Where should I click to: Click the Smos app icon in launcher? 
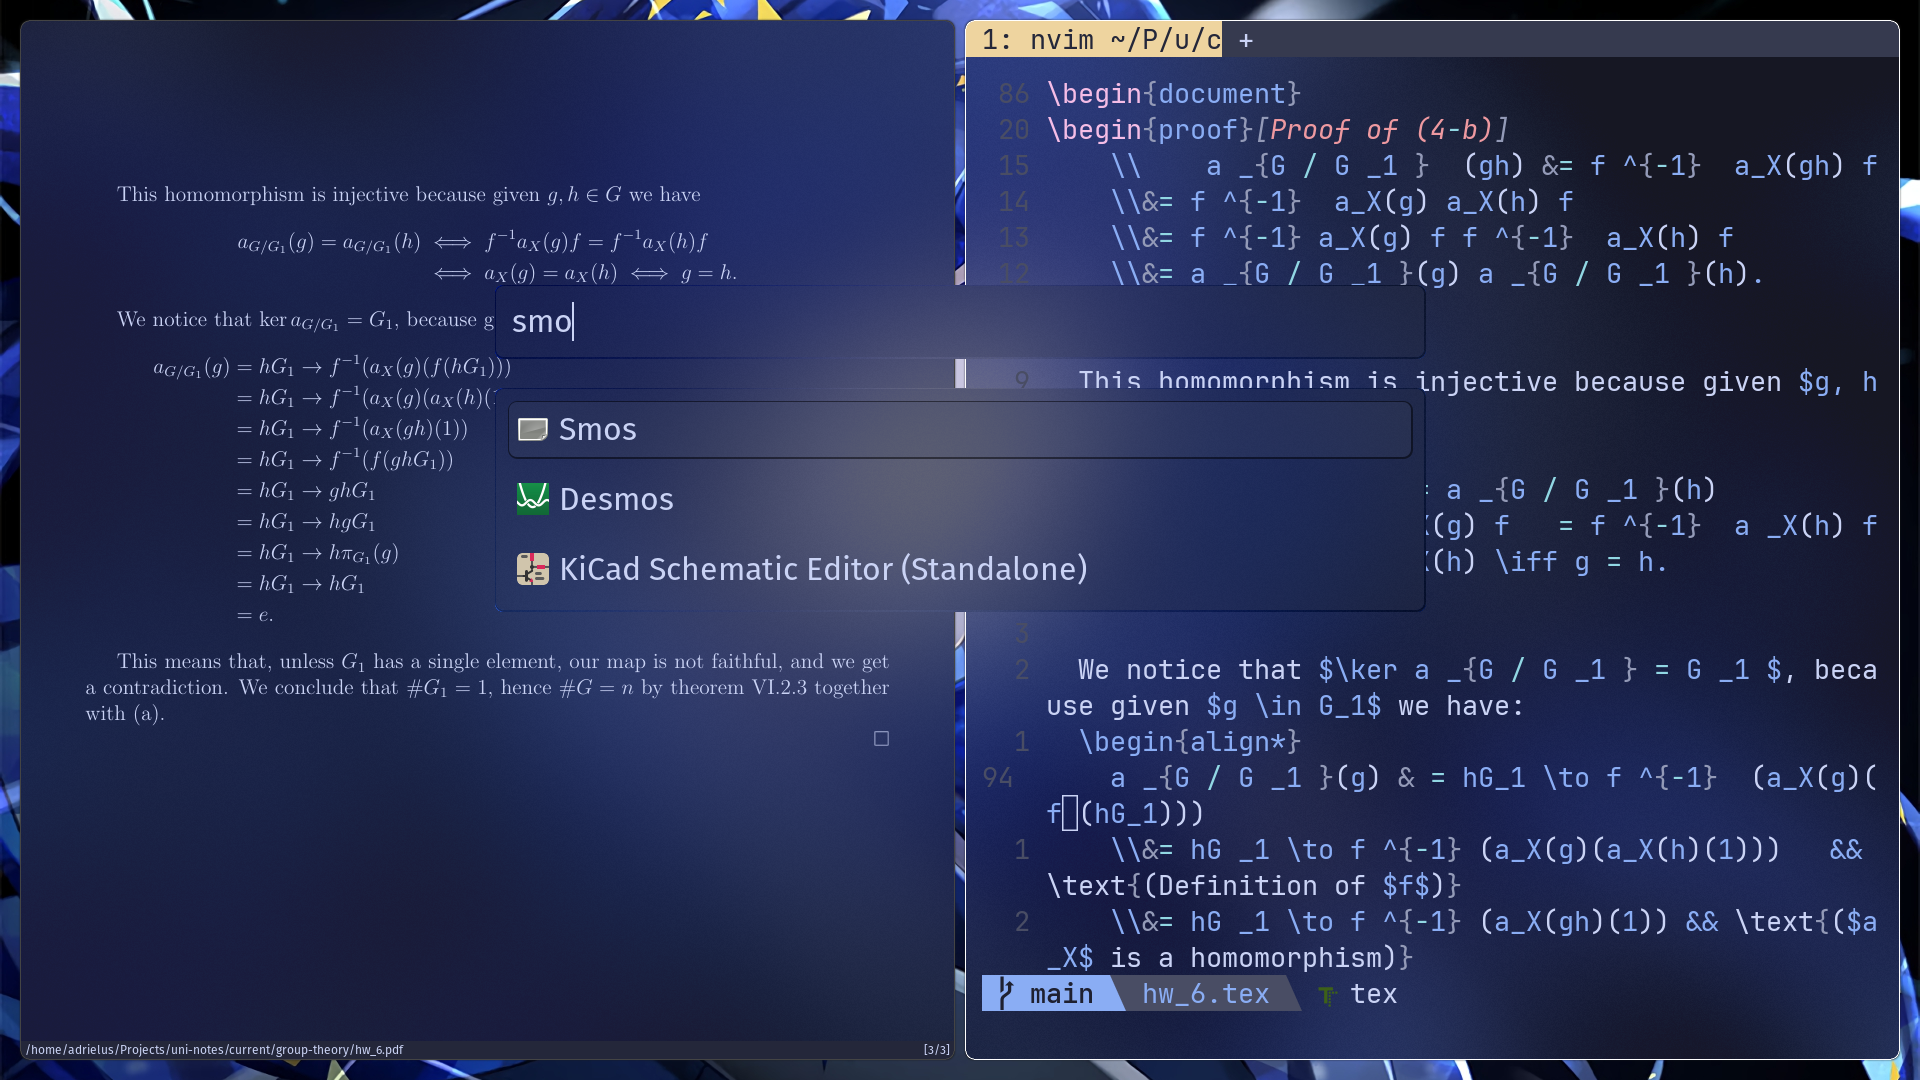pyautogui.click(x=533, y=430)
